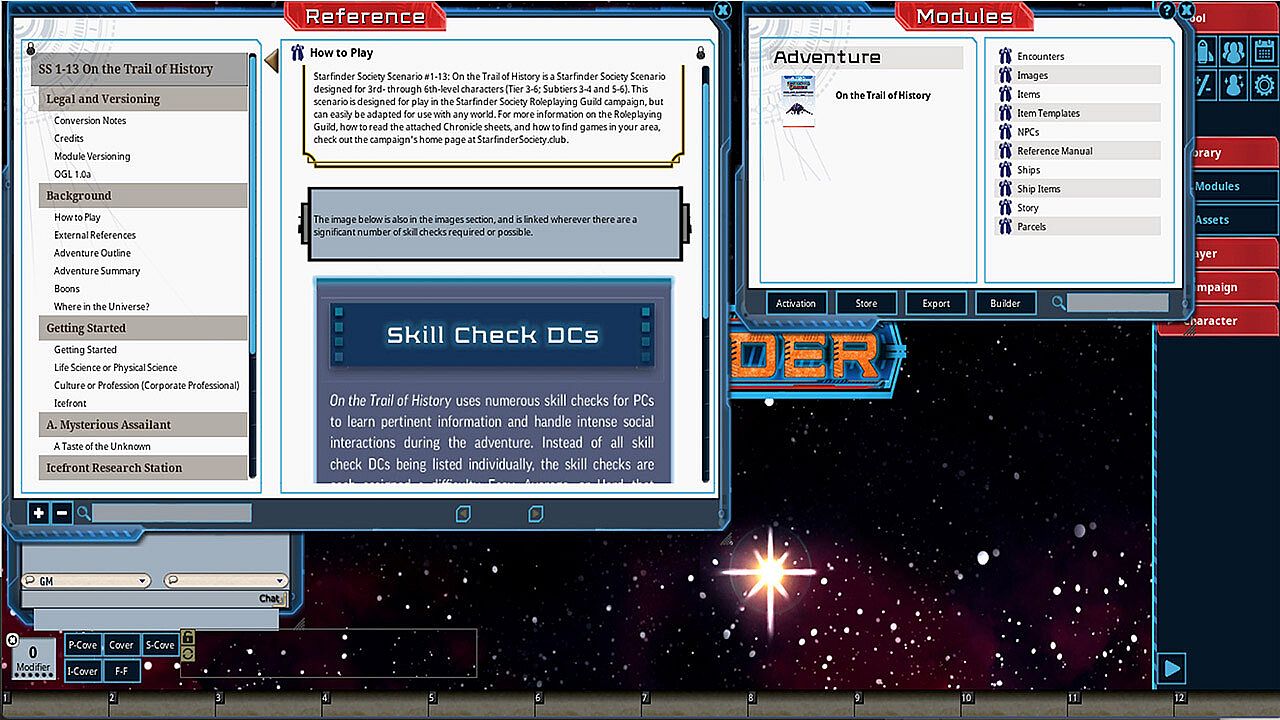This screenshot has width=1280, height=720.
Task: Click the Modules window help icon
Action: (x=1167, y=11)
